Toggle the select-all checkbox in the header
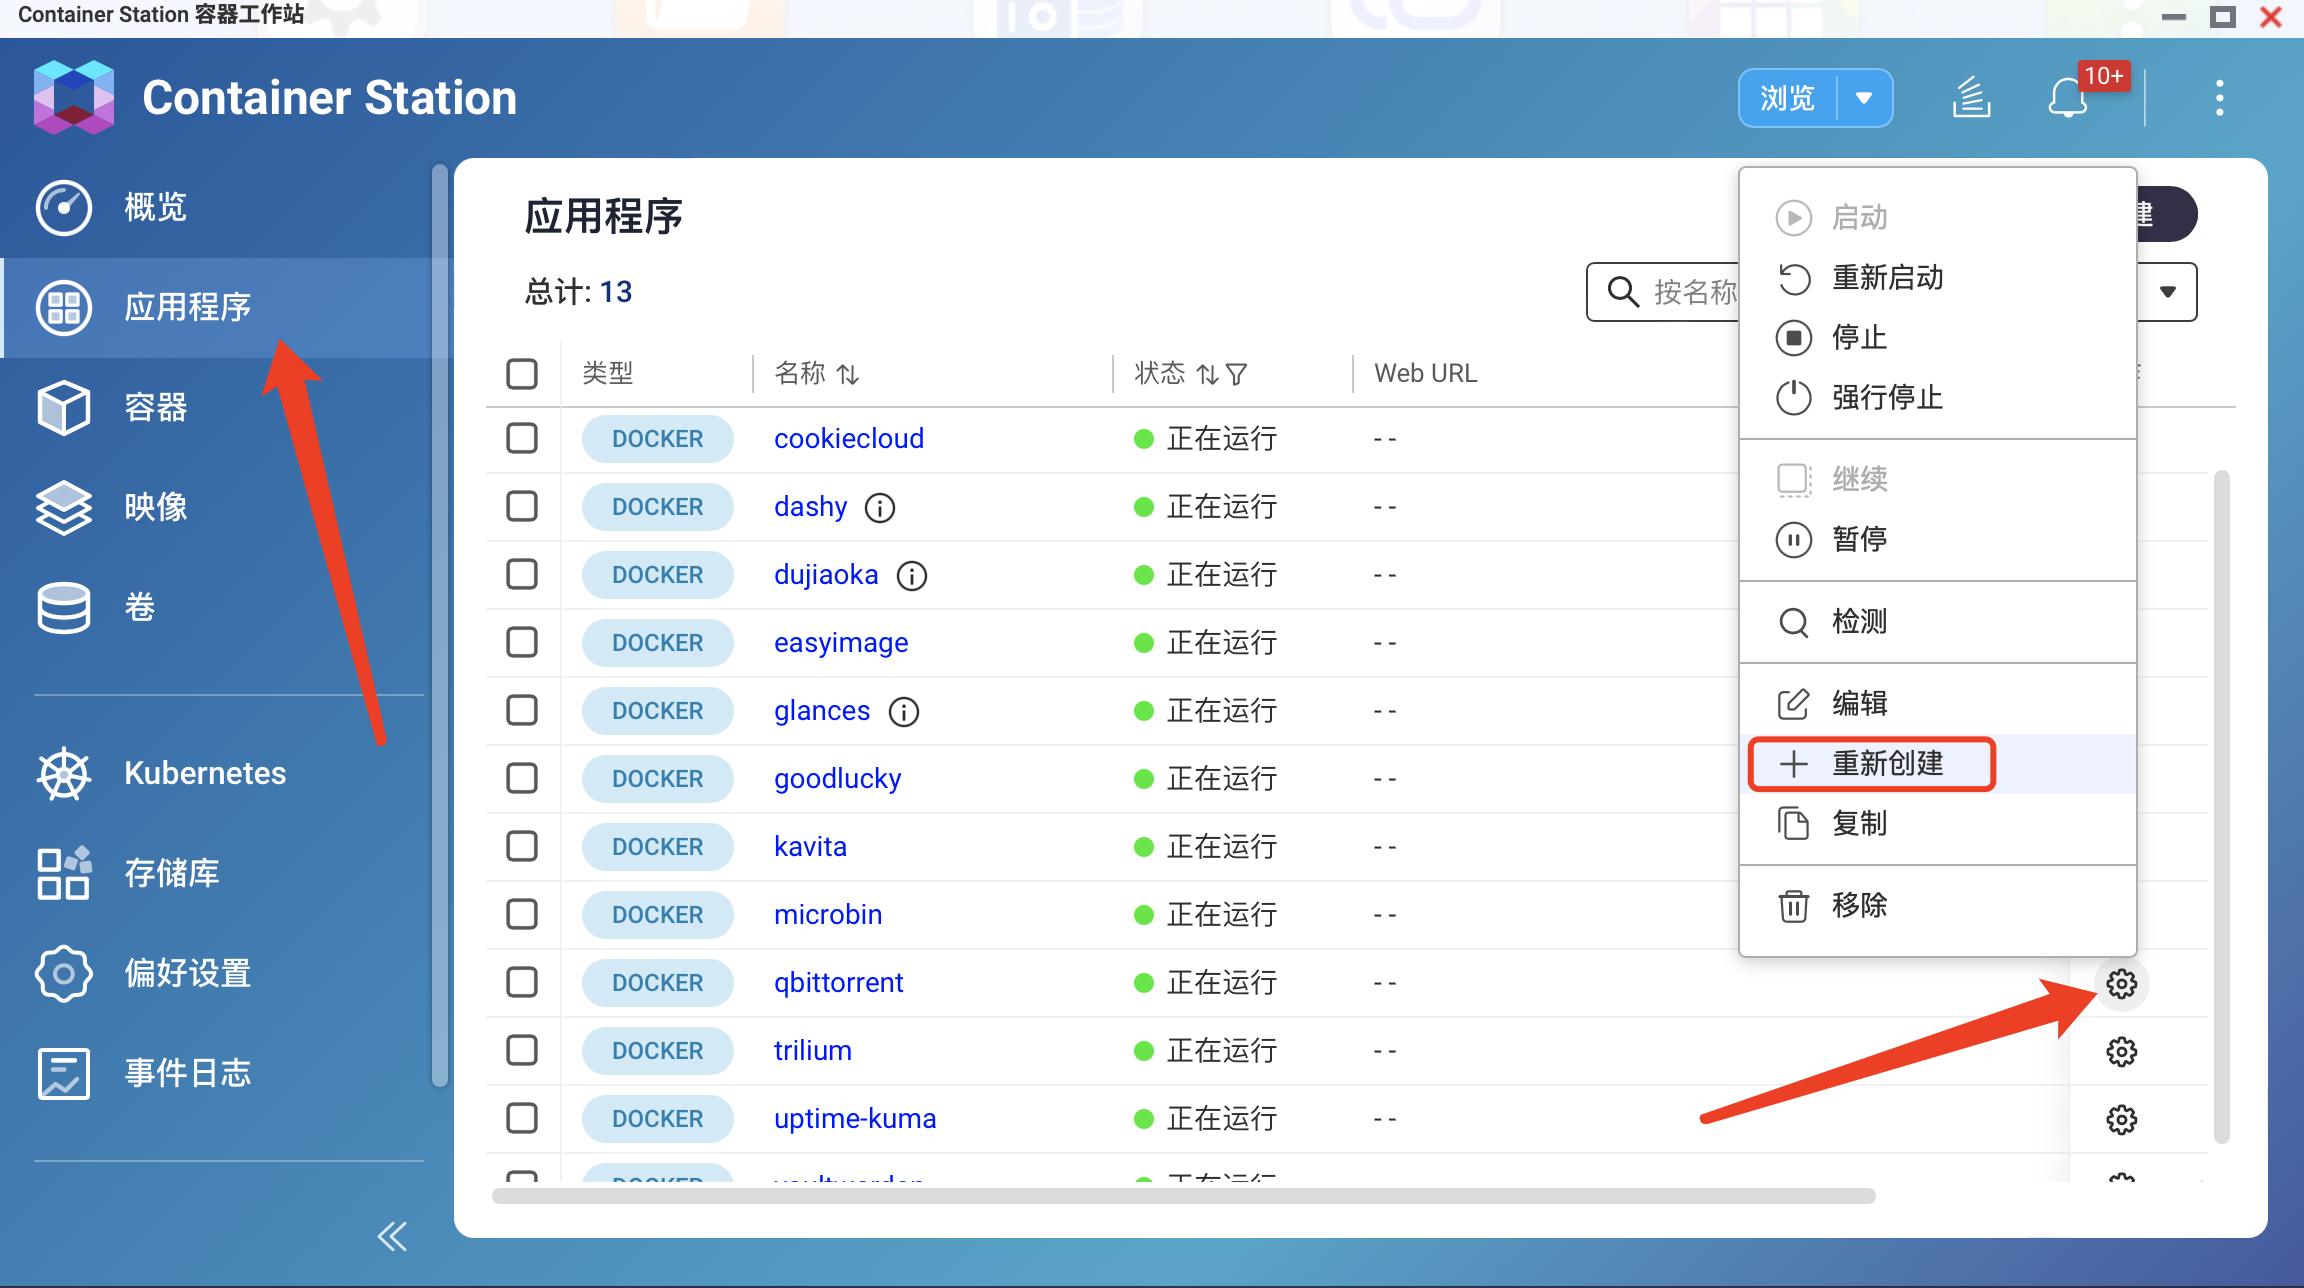The width and height of the screenshot is (2304, 1288). (x=522, y=374)
